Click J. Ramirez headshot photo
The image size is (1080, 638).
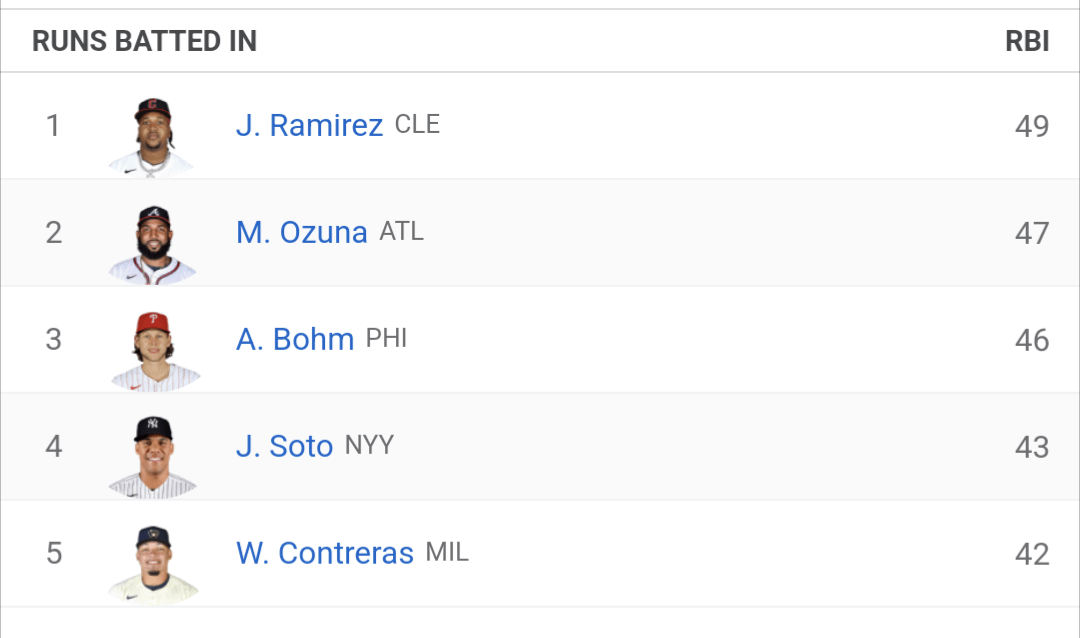click(x=152, y=138)
